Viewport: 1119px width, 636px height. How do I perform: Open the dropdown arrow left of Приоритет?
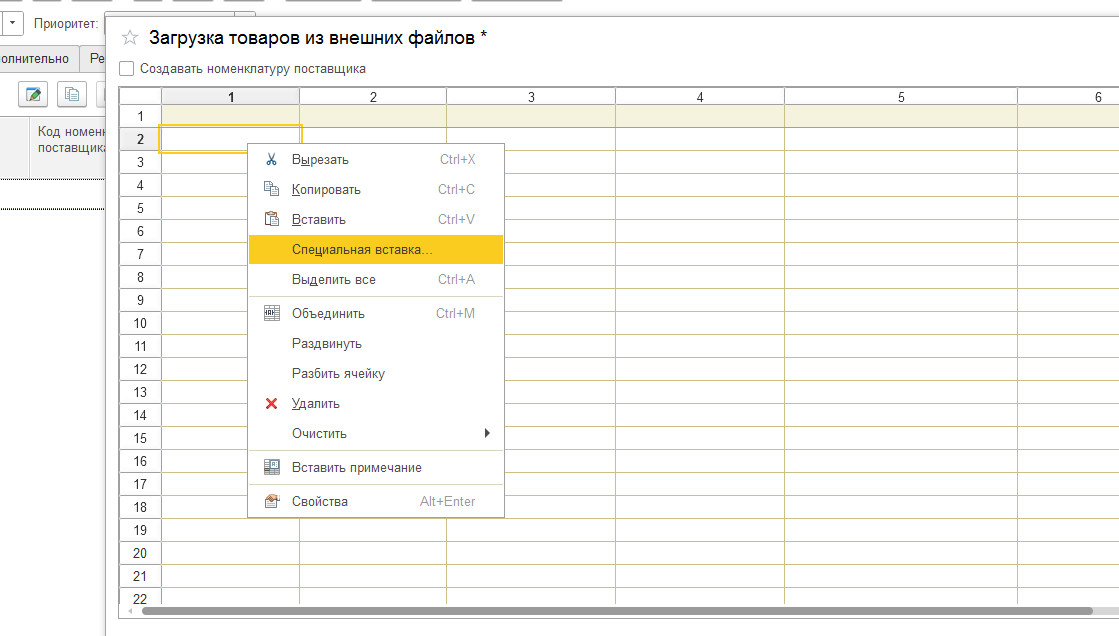coord(11,21)
